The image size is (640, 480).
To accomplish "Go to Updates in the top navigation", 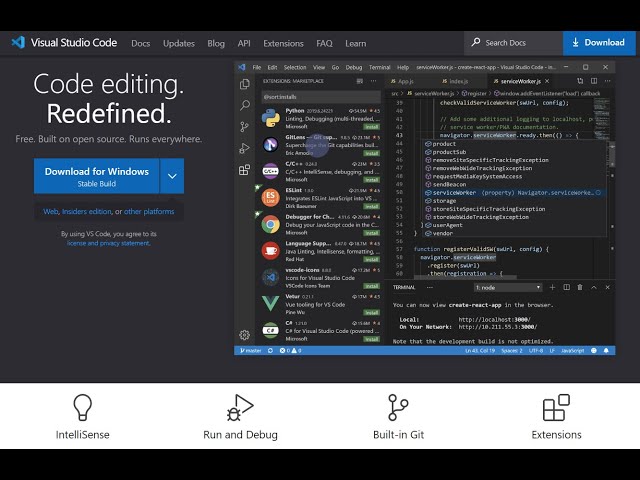I will [179, 43].
